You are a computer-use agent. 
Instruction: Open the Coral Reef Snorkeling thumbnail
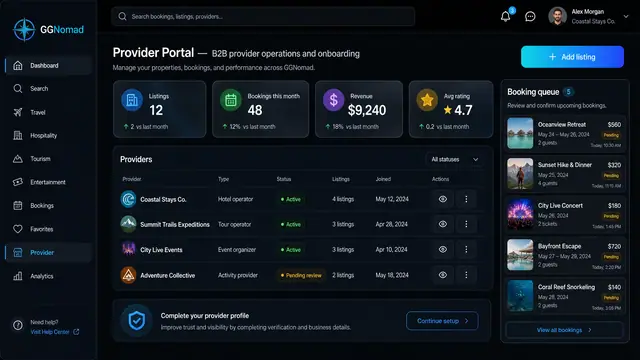pyautogui.click(x=520, y=296)
